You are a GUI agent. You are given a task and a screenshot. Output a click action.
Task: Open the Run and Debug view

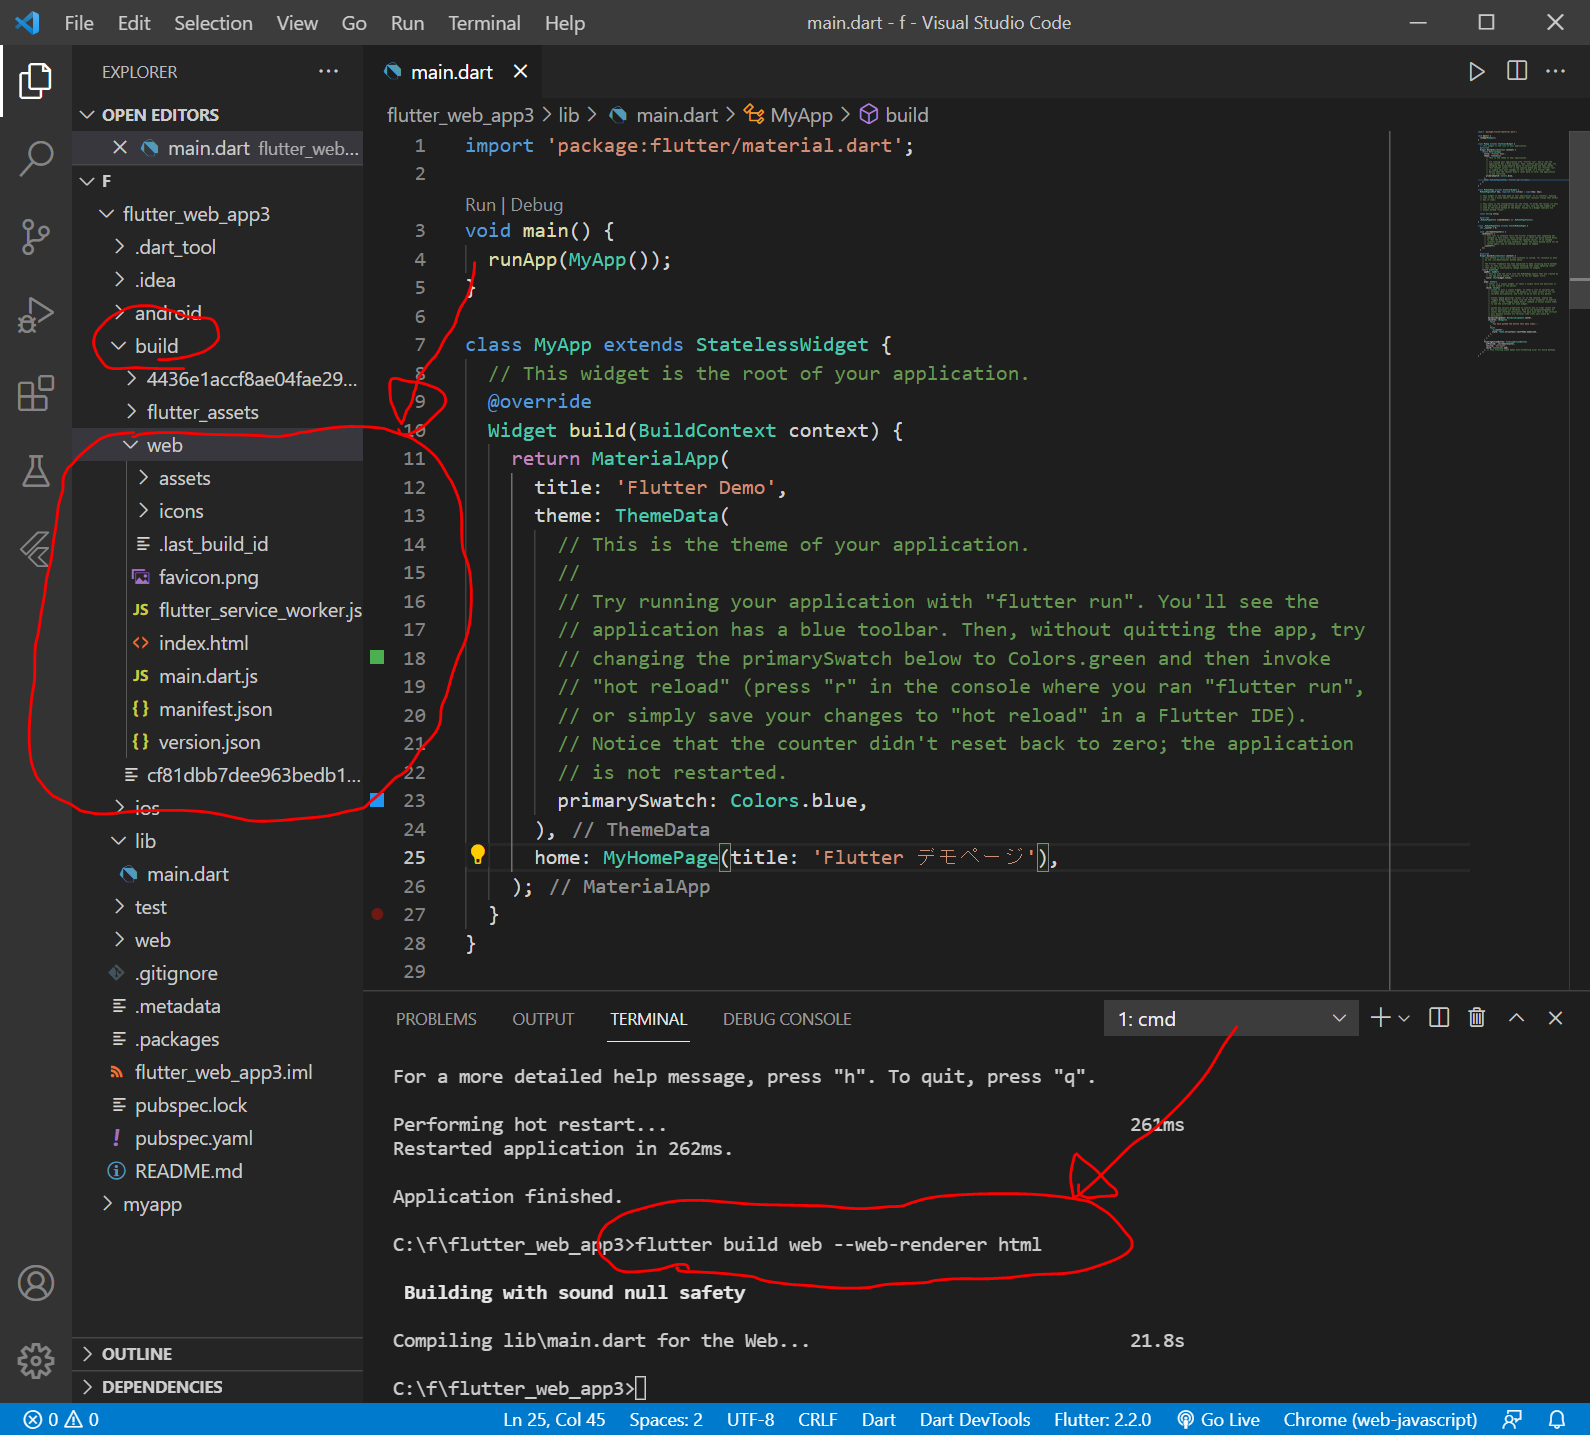[x=36, y=315]
